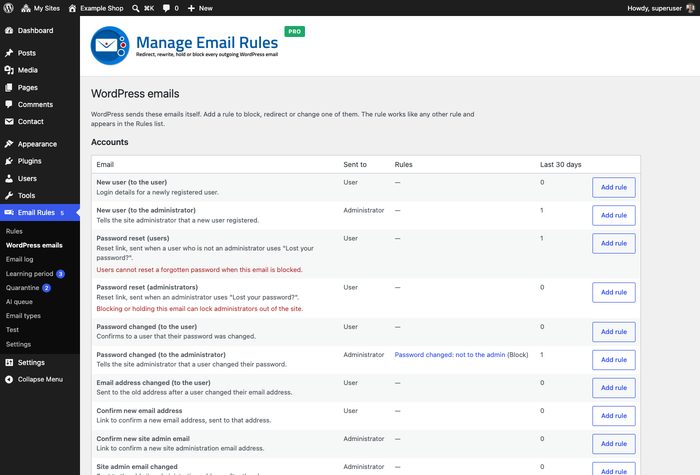Open the AI queue submenu item

[x=19, y=302]
